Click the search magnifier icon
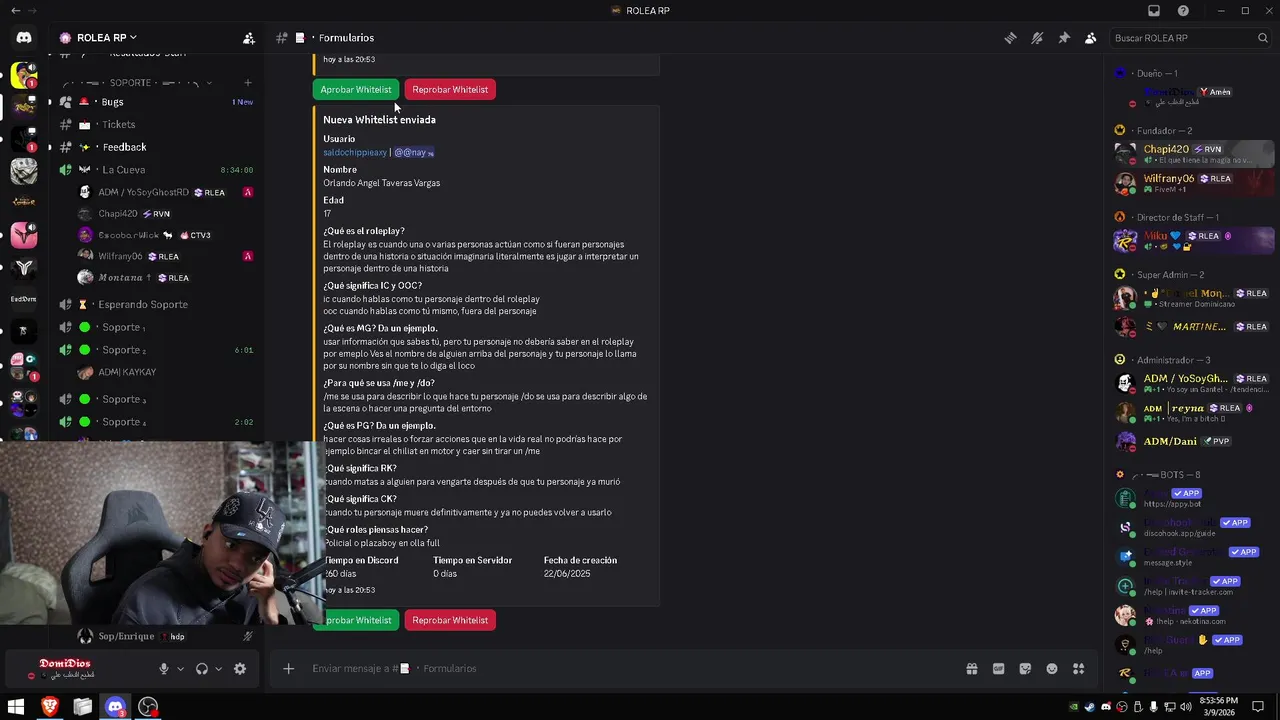This screenshot has width=1280, height=720. pos(1263,38)
